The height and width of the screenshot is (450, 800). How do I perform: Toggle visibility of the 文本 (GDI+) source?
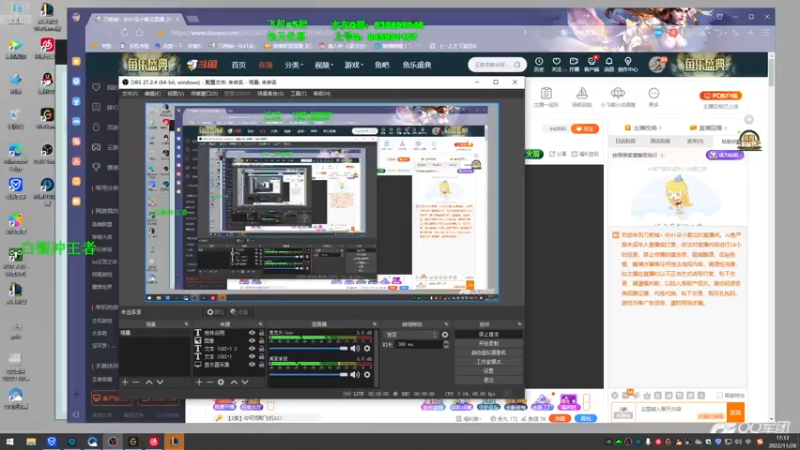click(x=252, y=357)
